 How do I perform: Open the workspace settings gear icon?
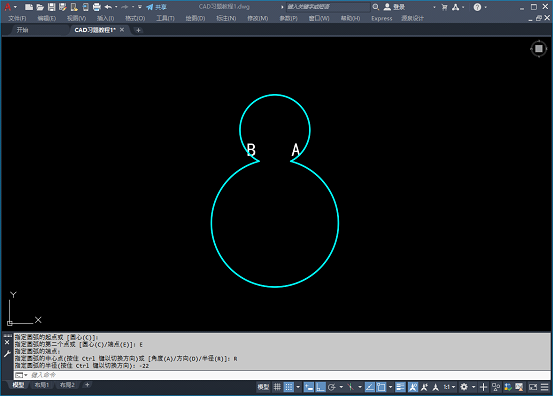[464, 387]
